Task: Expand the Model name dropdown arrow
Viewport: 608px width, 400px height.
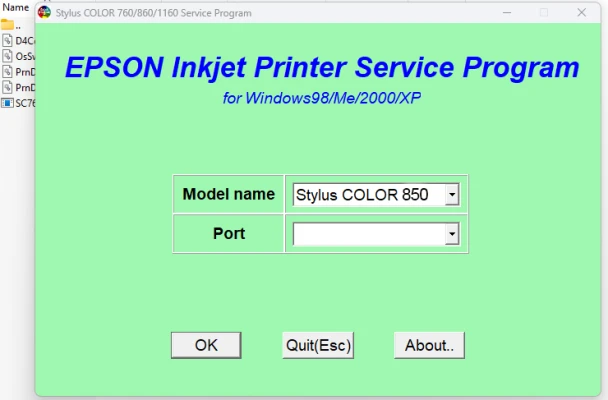Action: tap(452, 194)
